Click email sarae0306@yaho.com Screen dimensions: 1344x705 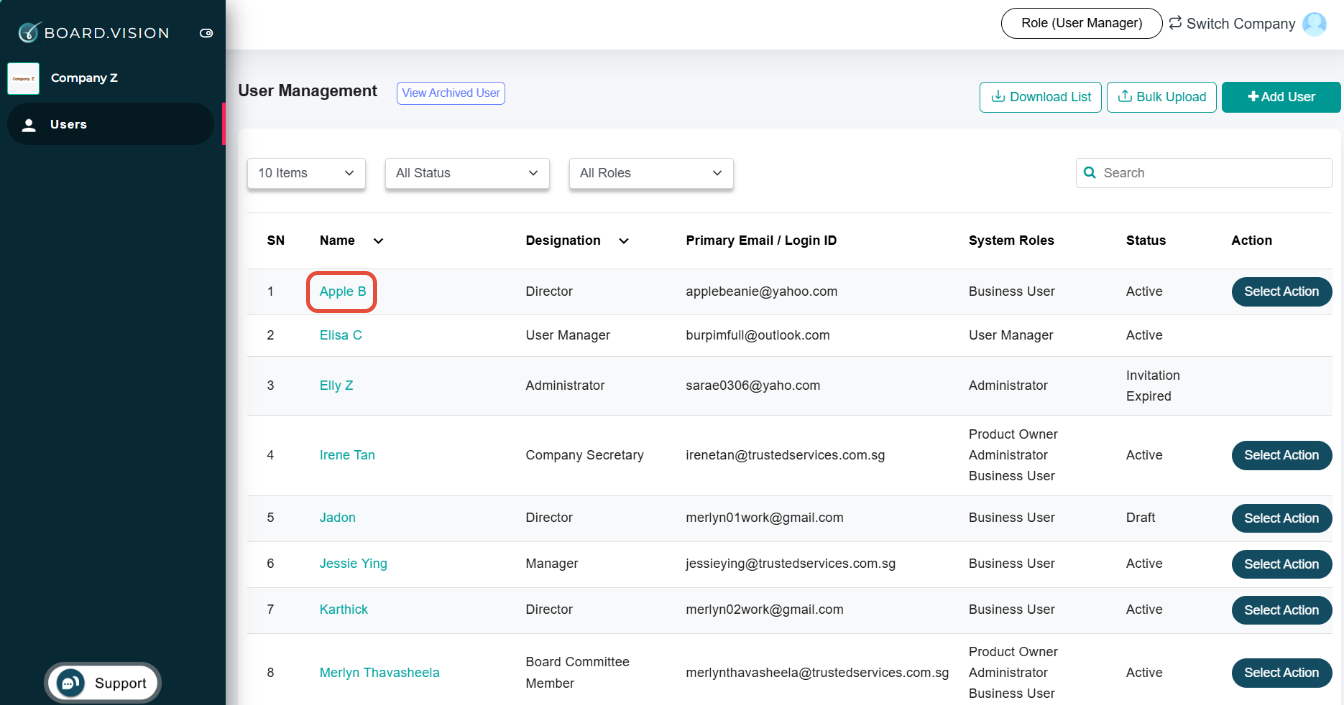[753, 385]
